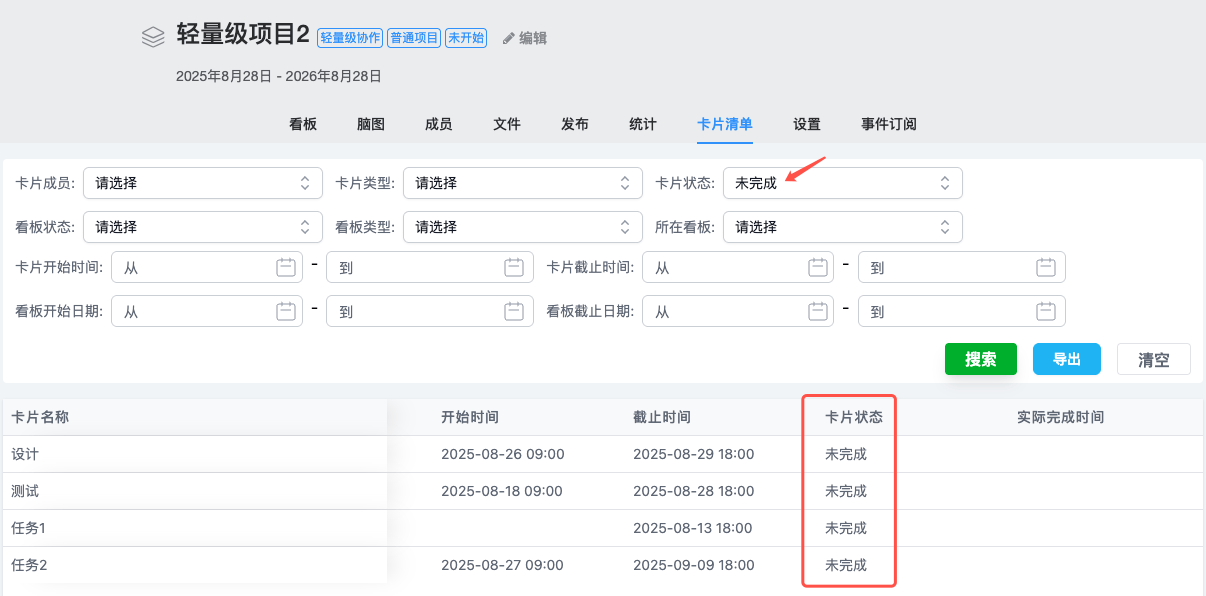The image size is (1206, 596).
Task: Expand the 看板状态 dropdown
Action: pyautogui.click(x=203, y=227)
